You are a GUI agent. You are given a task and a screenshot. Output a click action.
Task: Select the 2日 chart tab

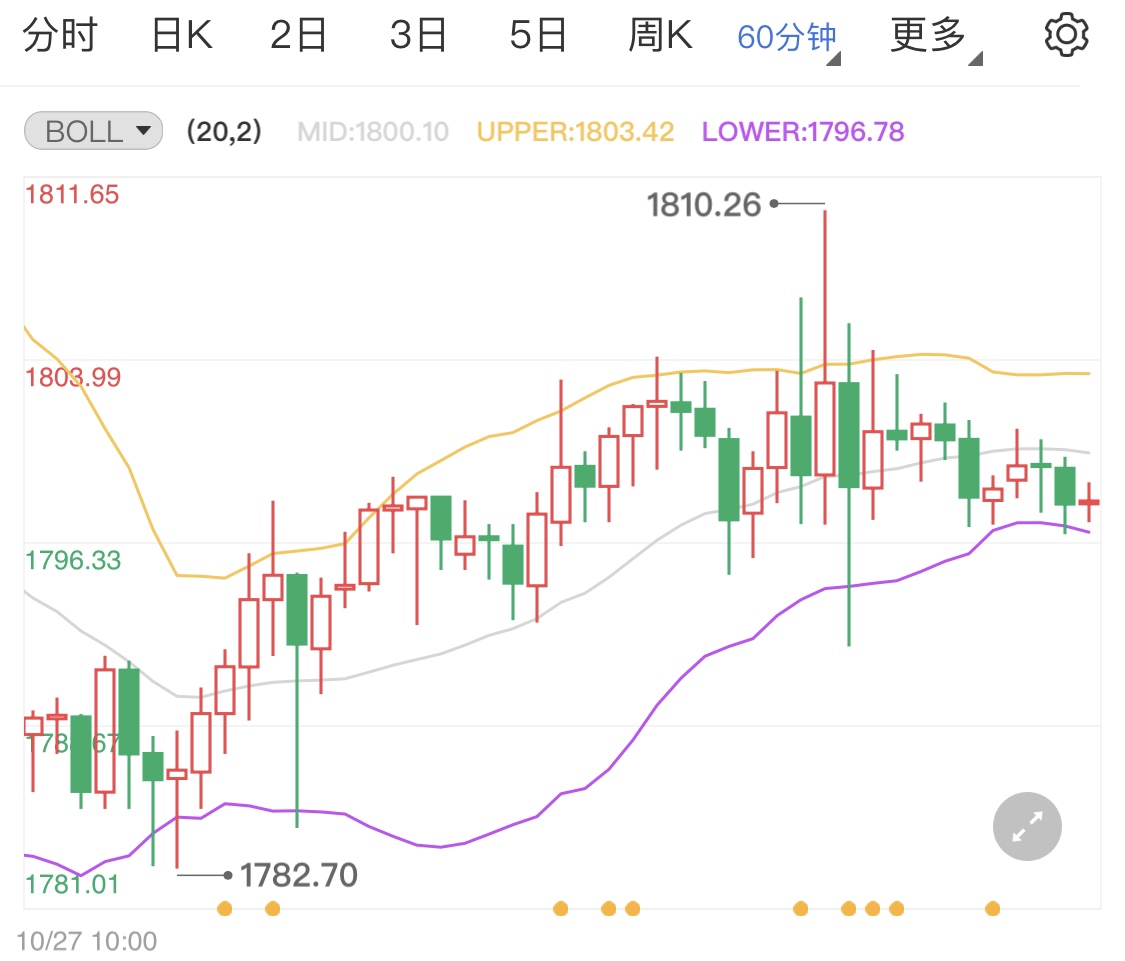pos(299,36)
